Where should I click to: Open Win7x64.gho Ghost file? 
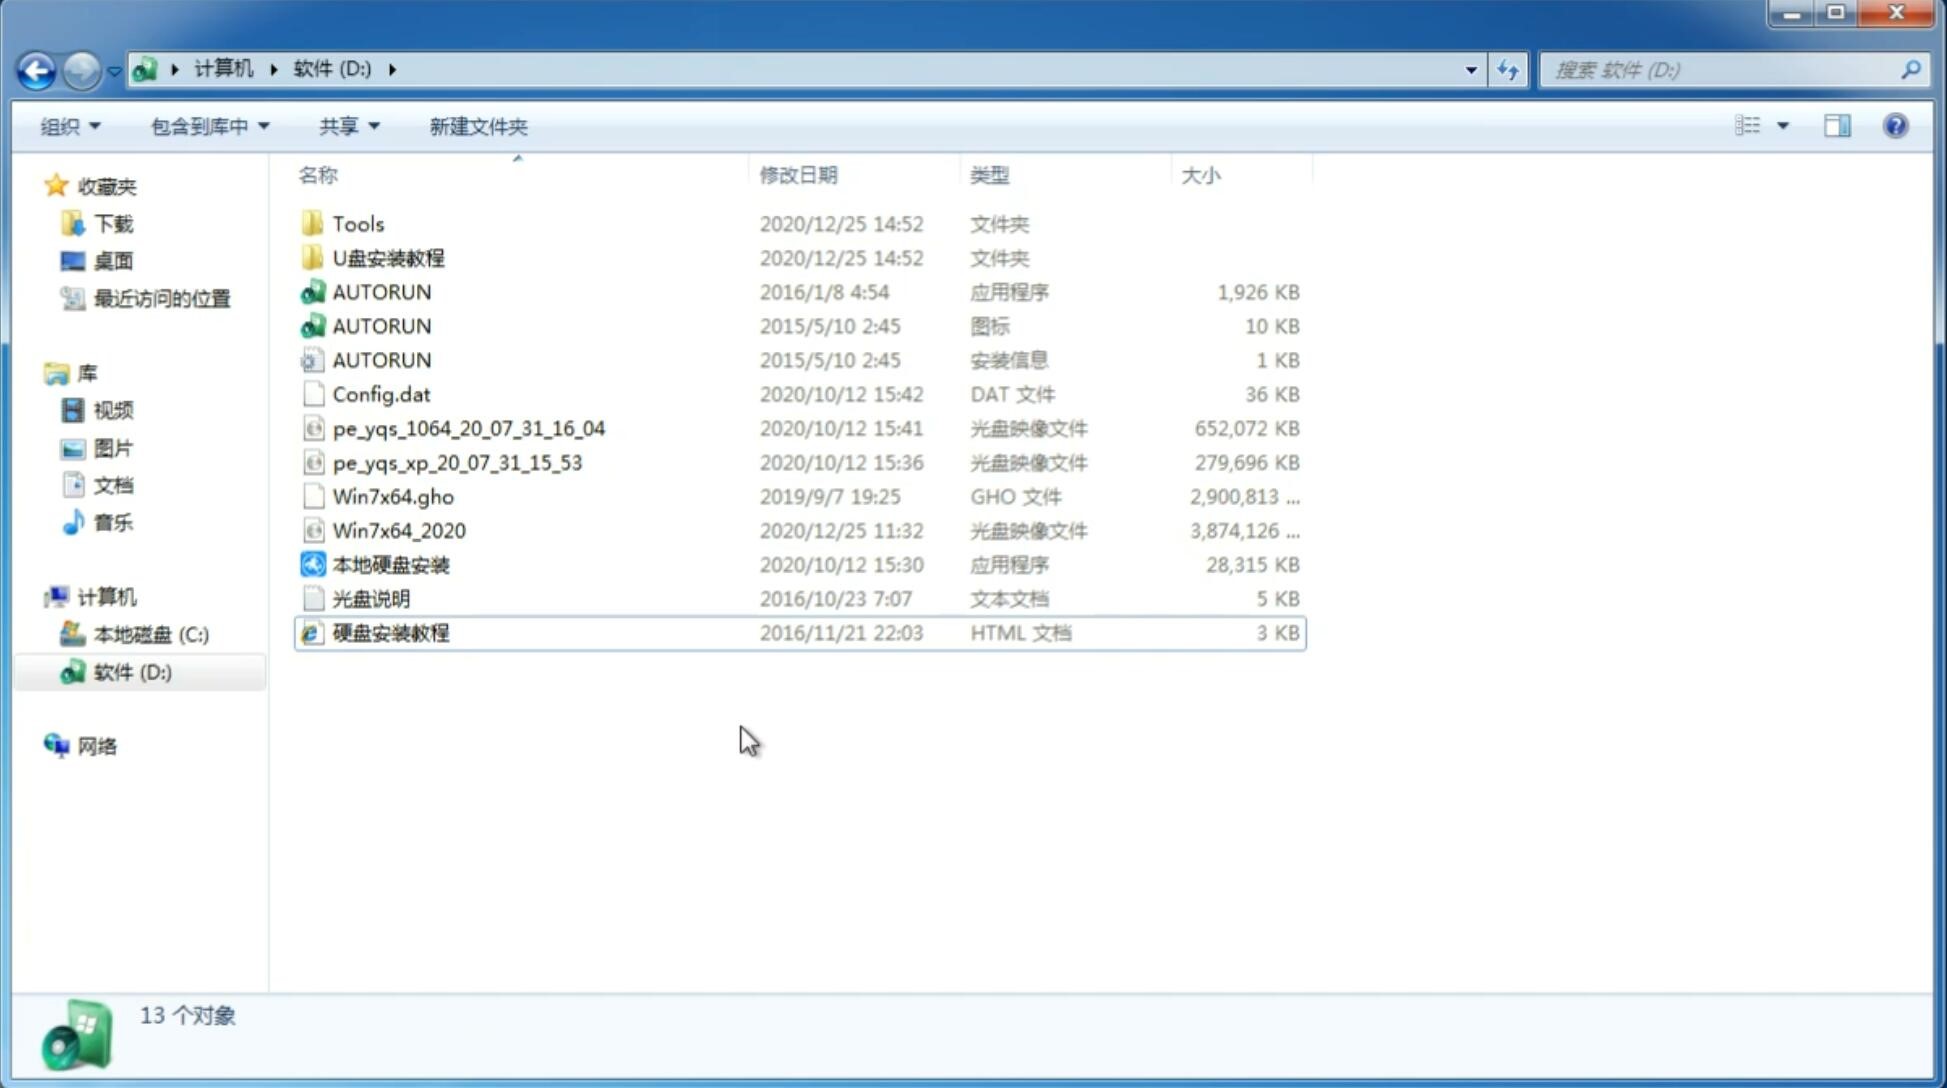click(x=393, y=496)
